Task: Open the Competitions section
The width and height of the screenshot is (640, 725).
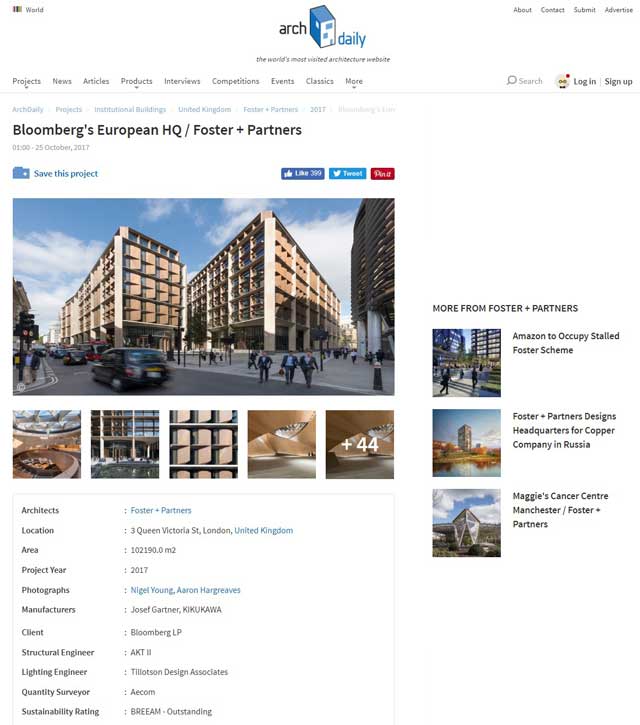Action: pyautogui.click(x=235, y=81)
